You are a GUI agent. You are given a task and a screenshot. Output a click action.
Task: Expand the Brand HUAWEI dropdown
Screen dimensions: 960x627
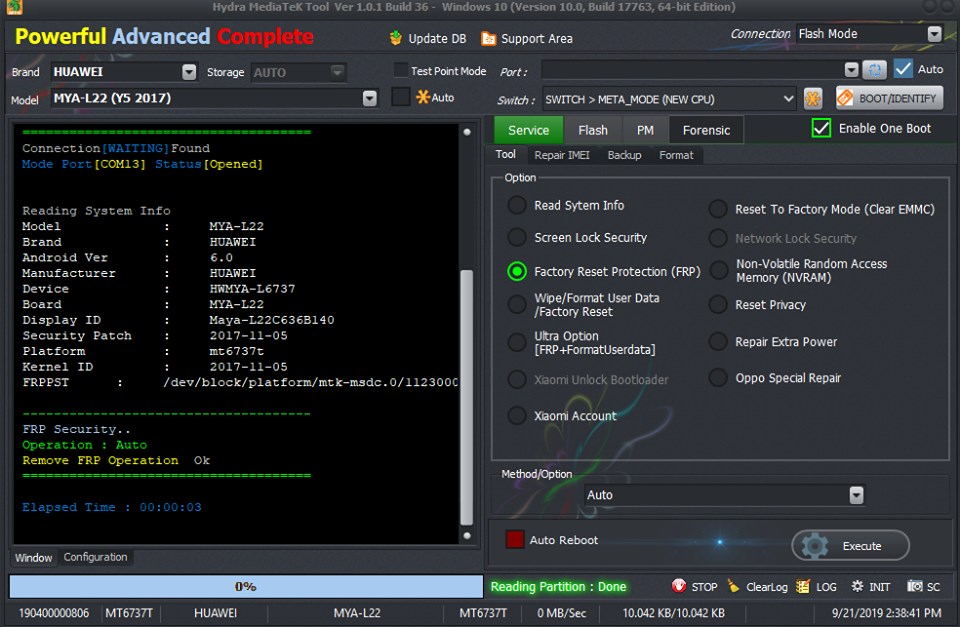(189, 72)
